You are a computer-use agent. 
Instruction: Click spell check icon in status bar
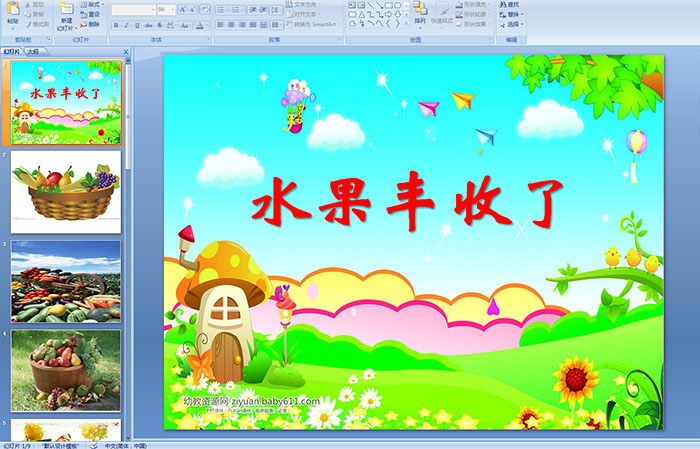coord(93,445)
